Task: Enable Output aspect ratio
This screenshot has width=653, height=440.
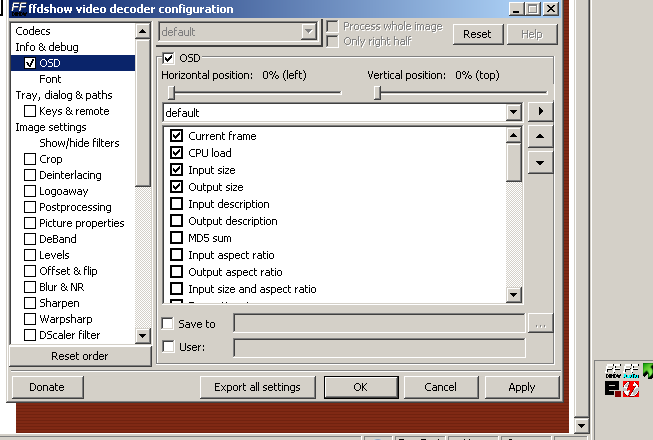Action: (177, 271)
